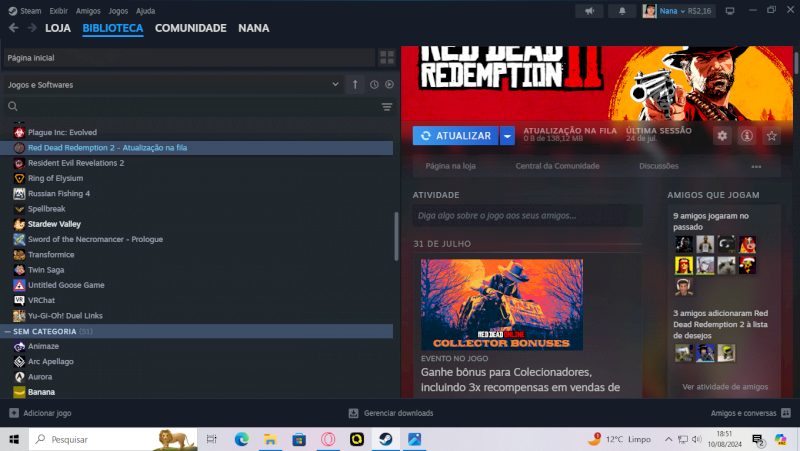Open the Steam notifications bell

[x=621, y=10]
